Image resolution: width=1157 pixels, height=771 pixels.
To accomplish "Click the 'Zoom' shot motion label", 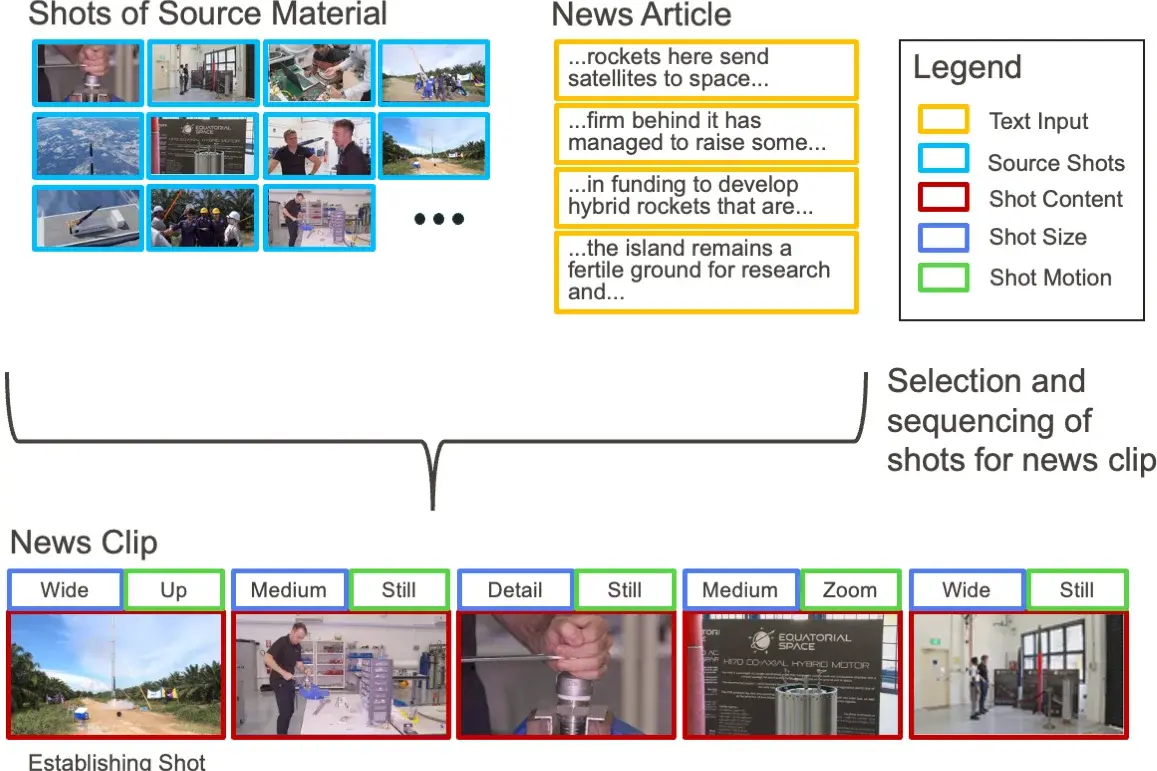I will [x=850, y=590].
